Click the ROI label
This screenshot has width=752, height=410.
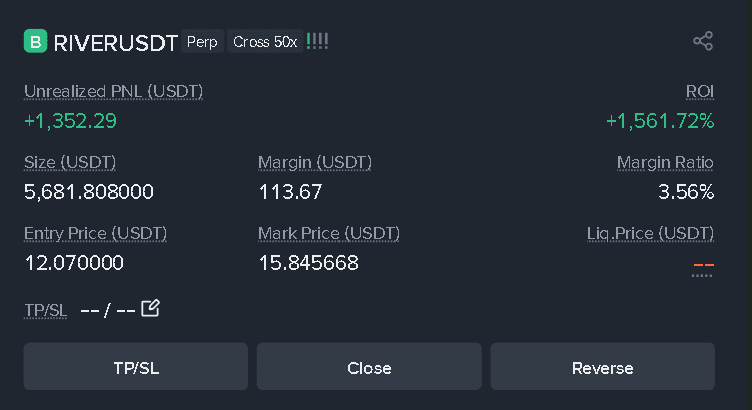[x=700, y=91]
